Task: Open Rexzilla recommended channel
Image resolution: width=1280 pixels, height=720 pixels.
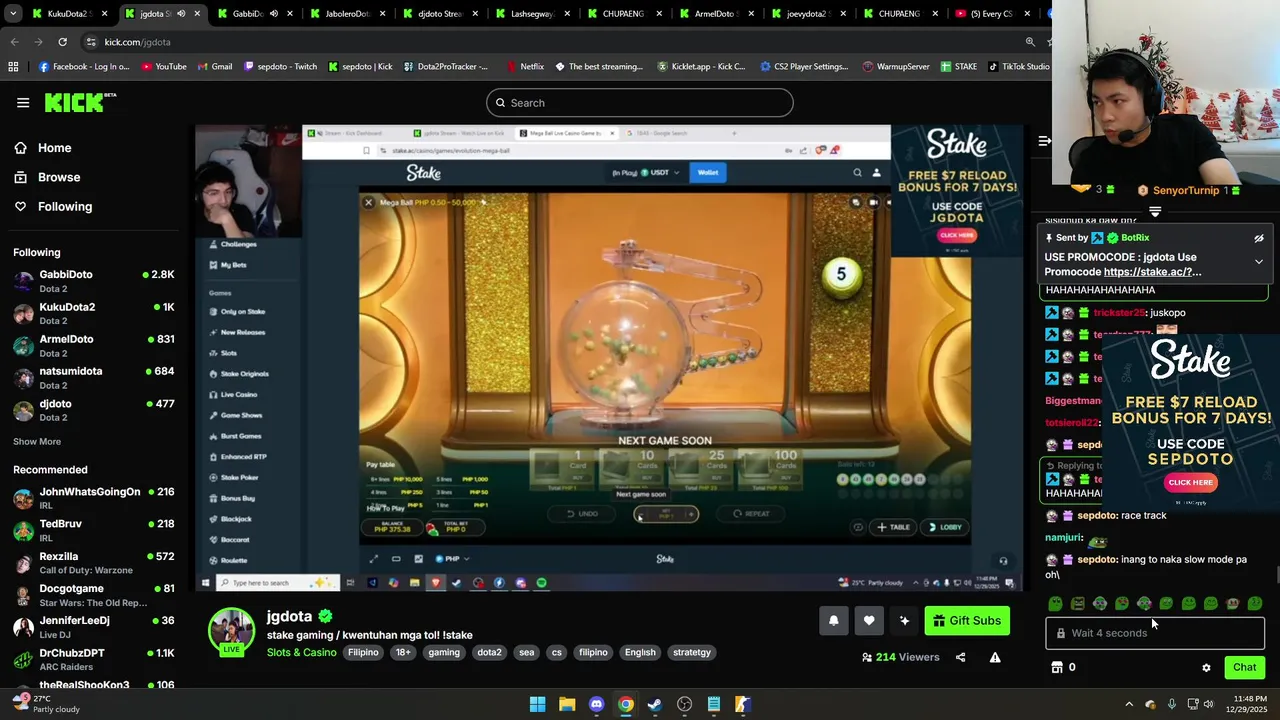Action: (x=94, y=563)
